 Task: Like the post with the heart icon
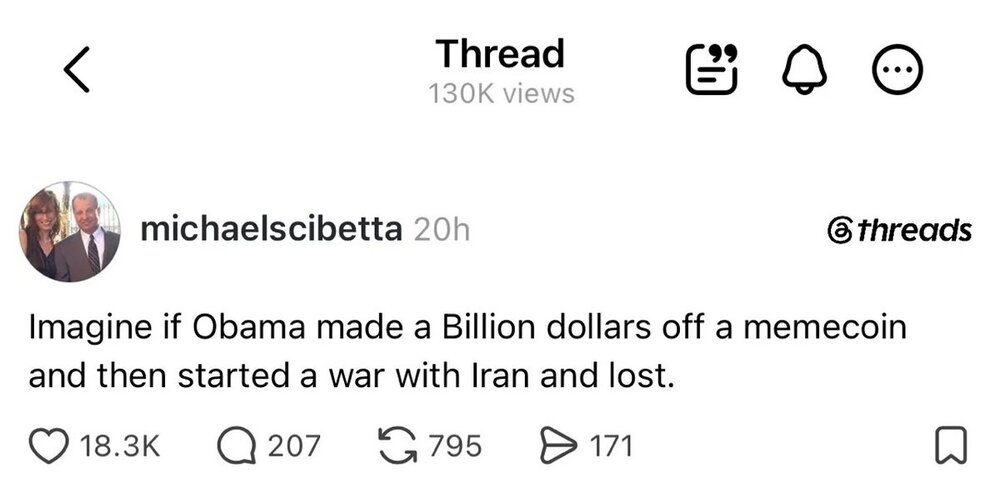[x=49, y=446]
